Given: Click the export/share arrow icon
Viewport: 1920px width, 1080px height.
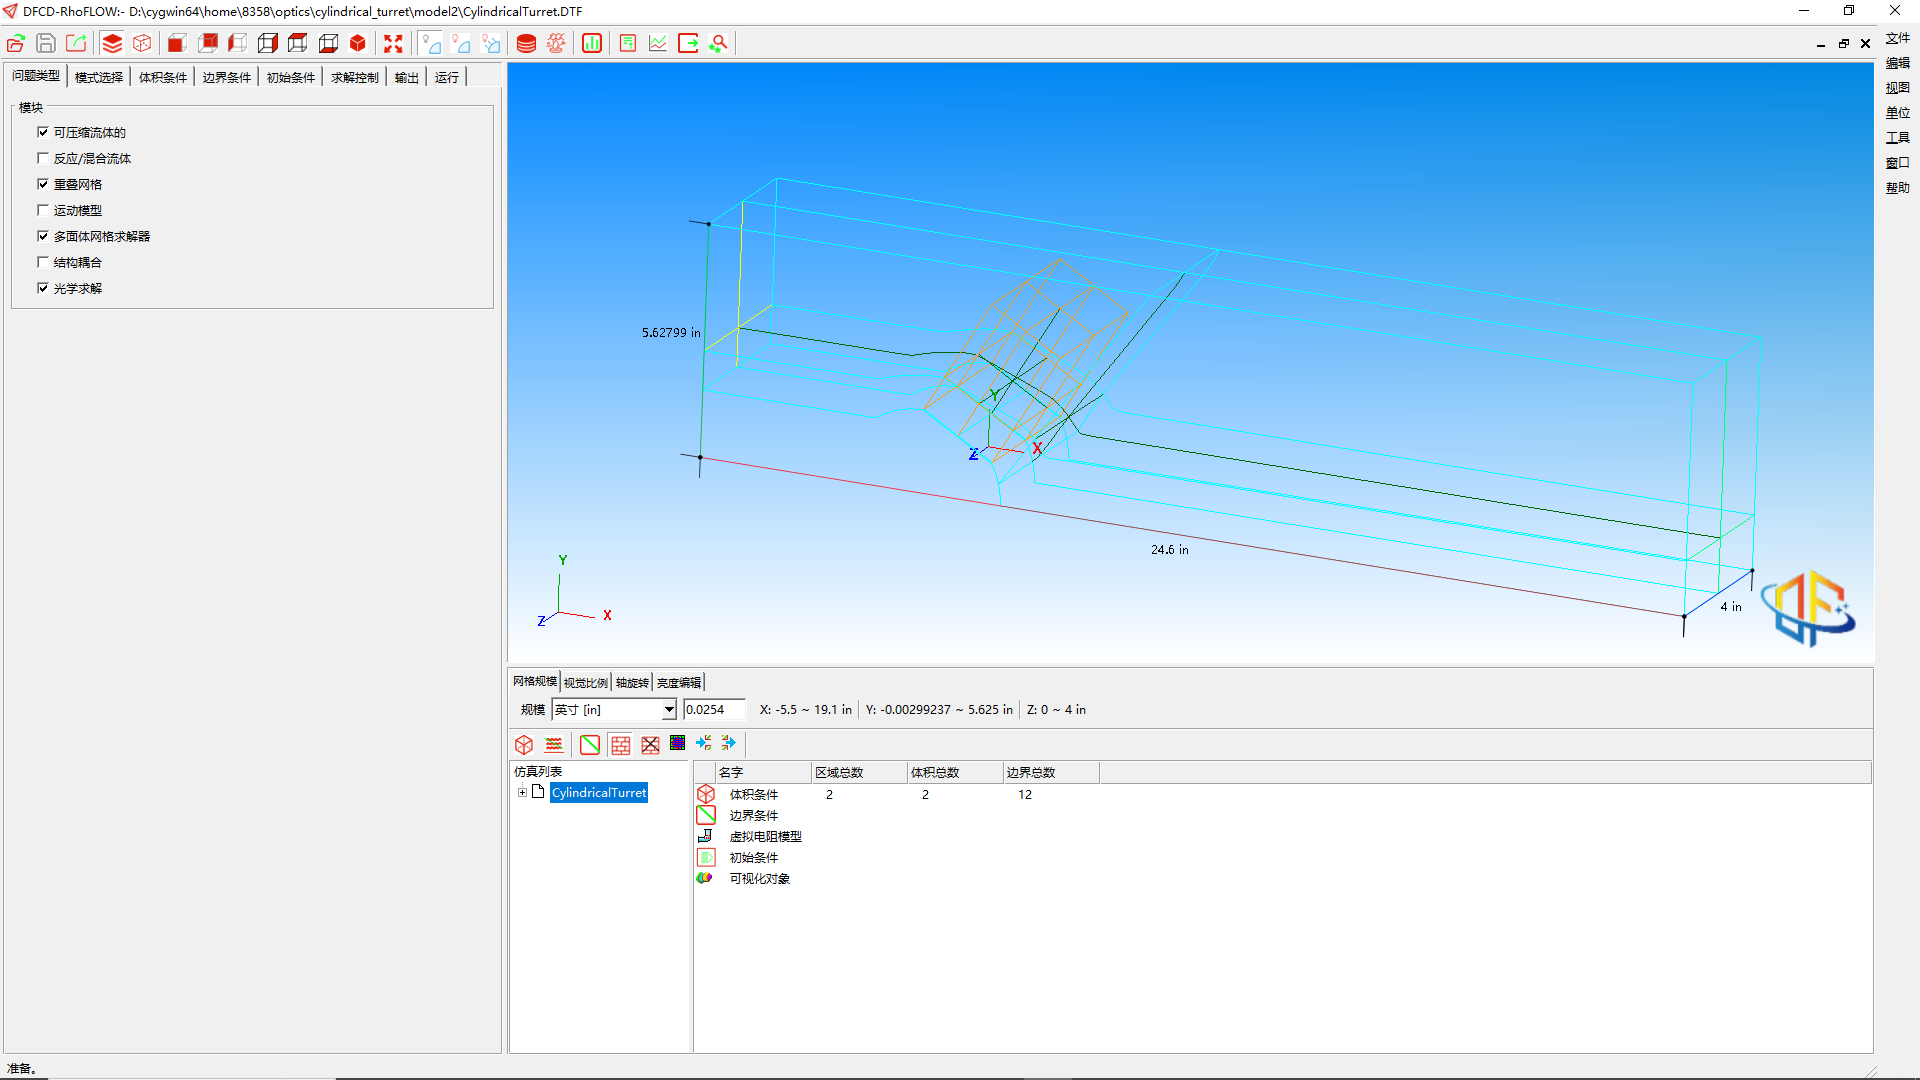Looking at the screenshot, I should 76,43.
